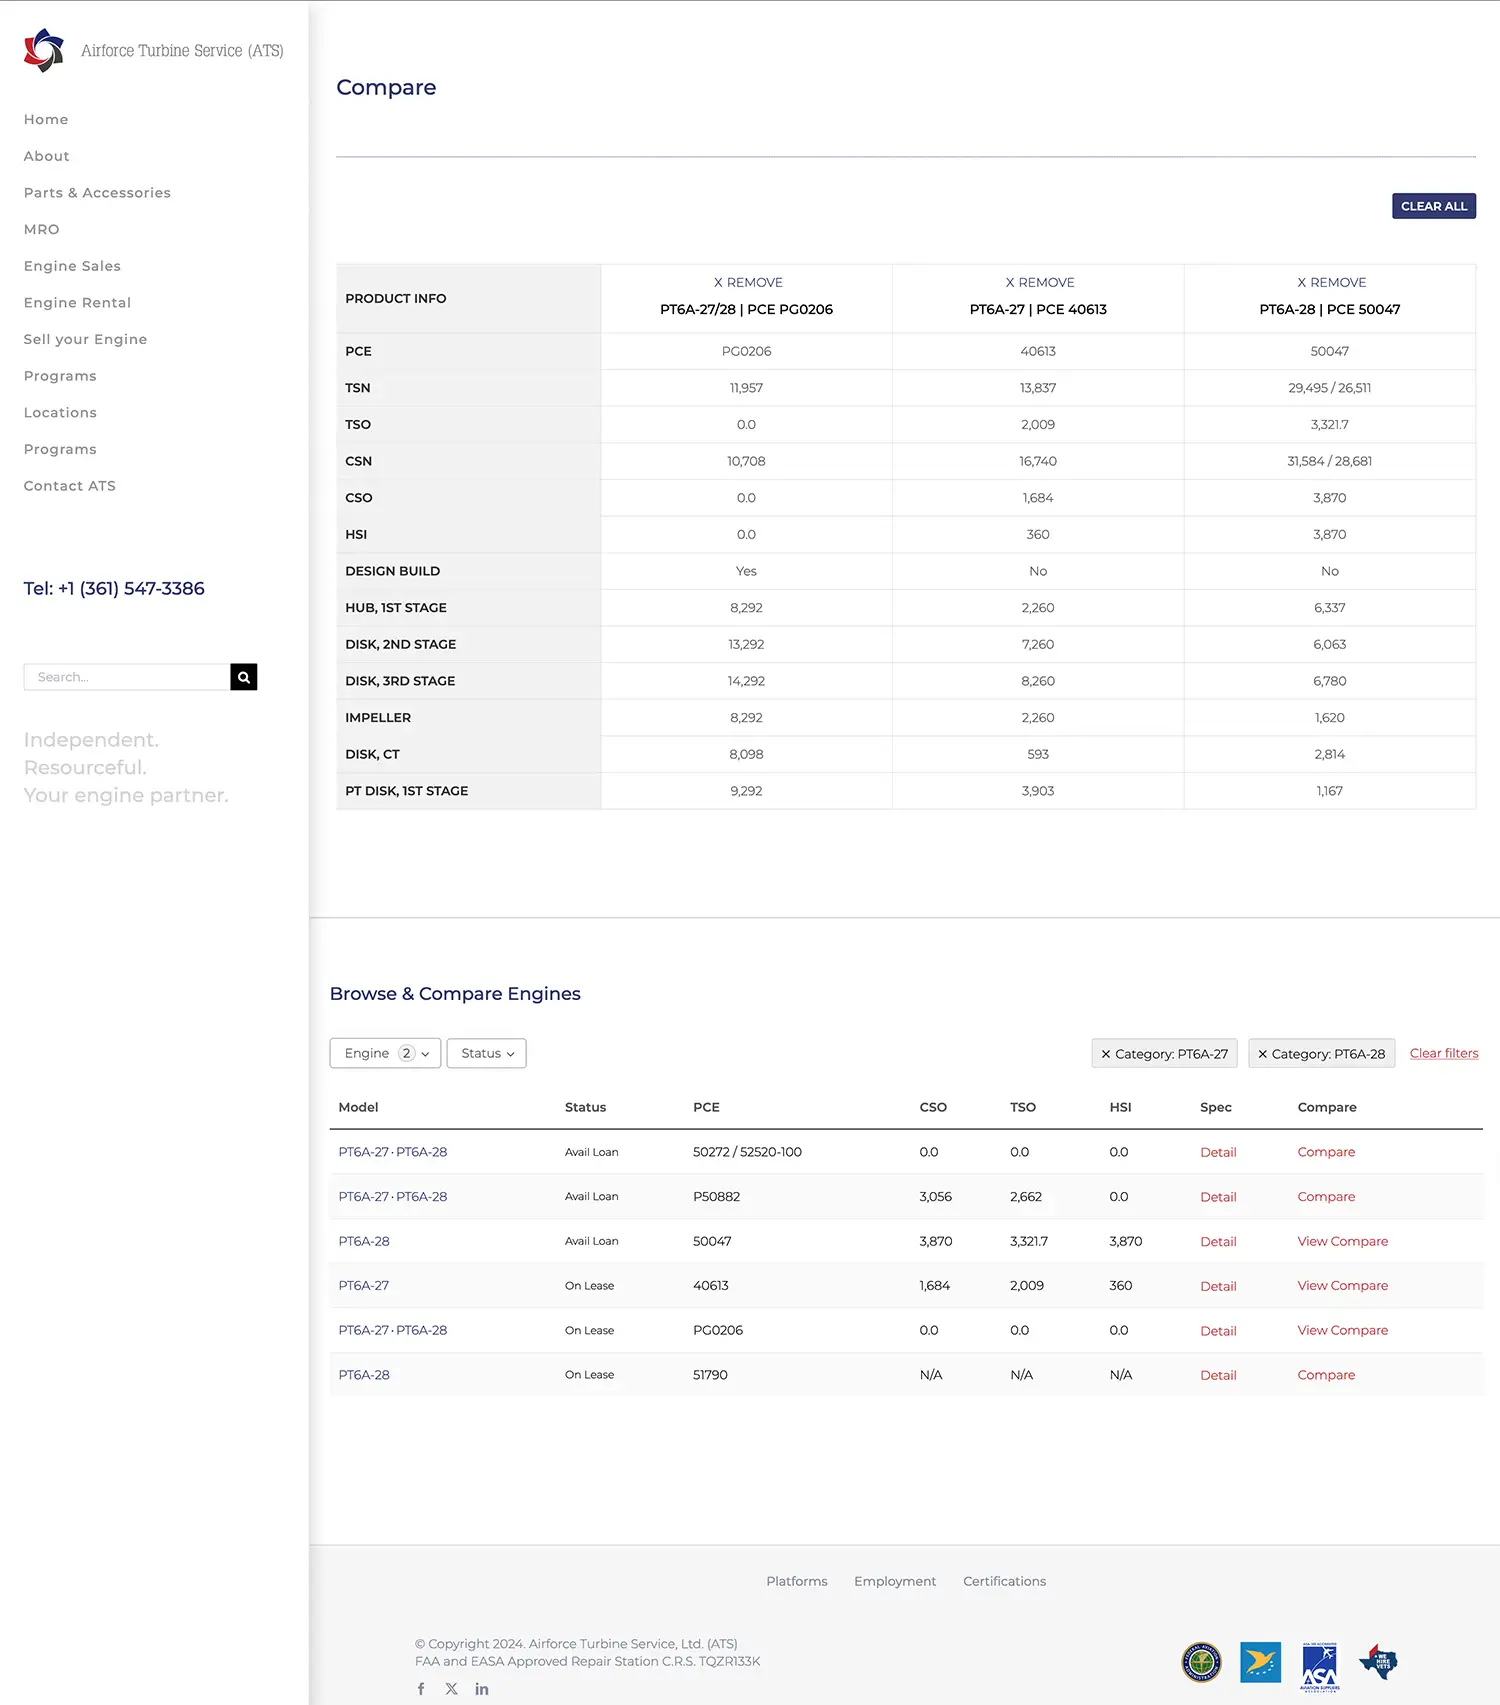
Task: Open the LinkedIn social icon
Action: click(x=482, y=1689)
